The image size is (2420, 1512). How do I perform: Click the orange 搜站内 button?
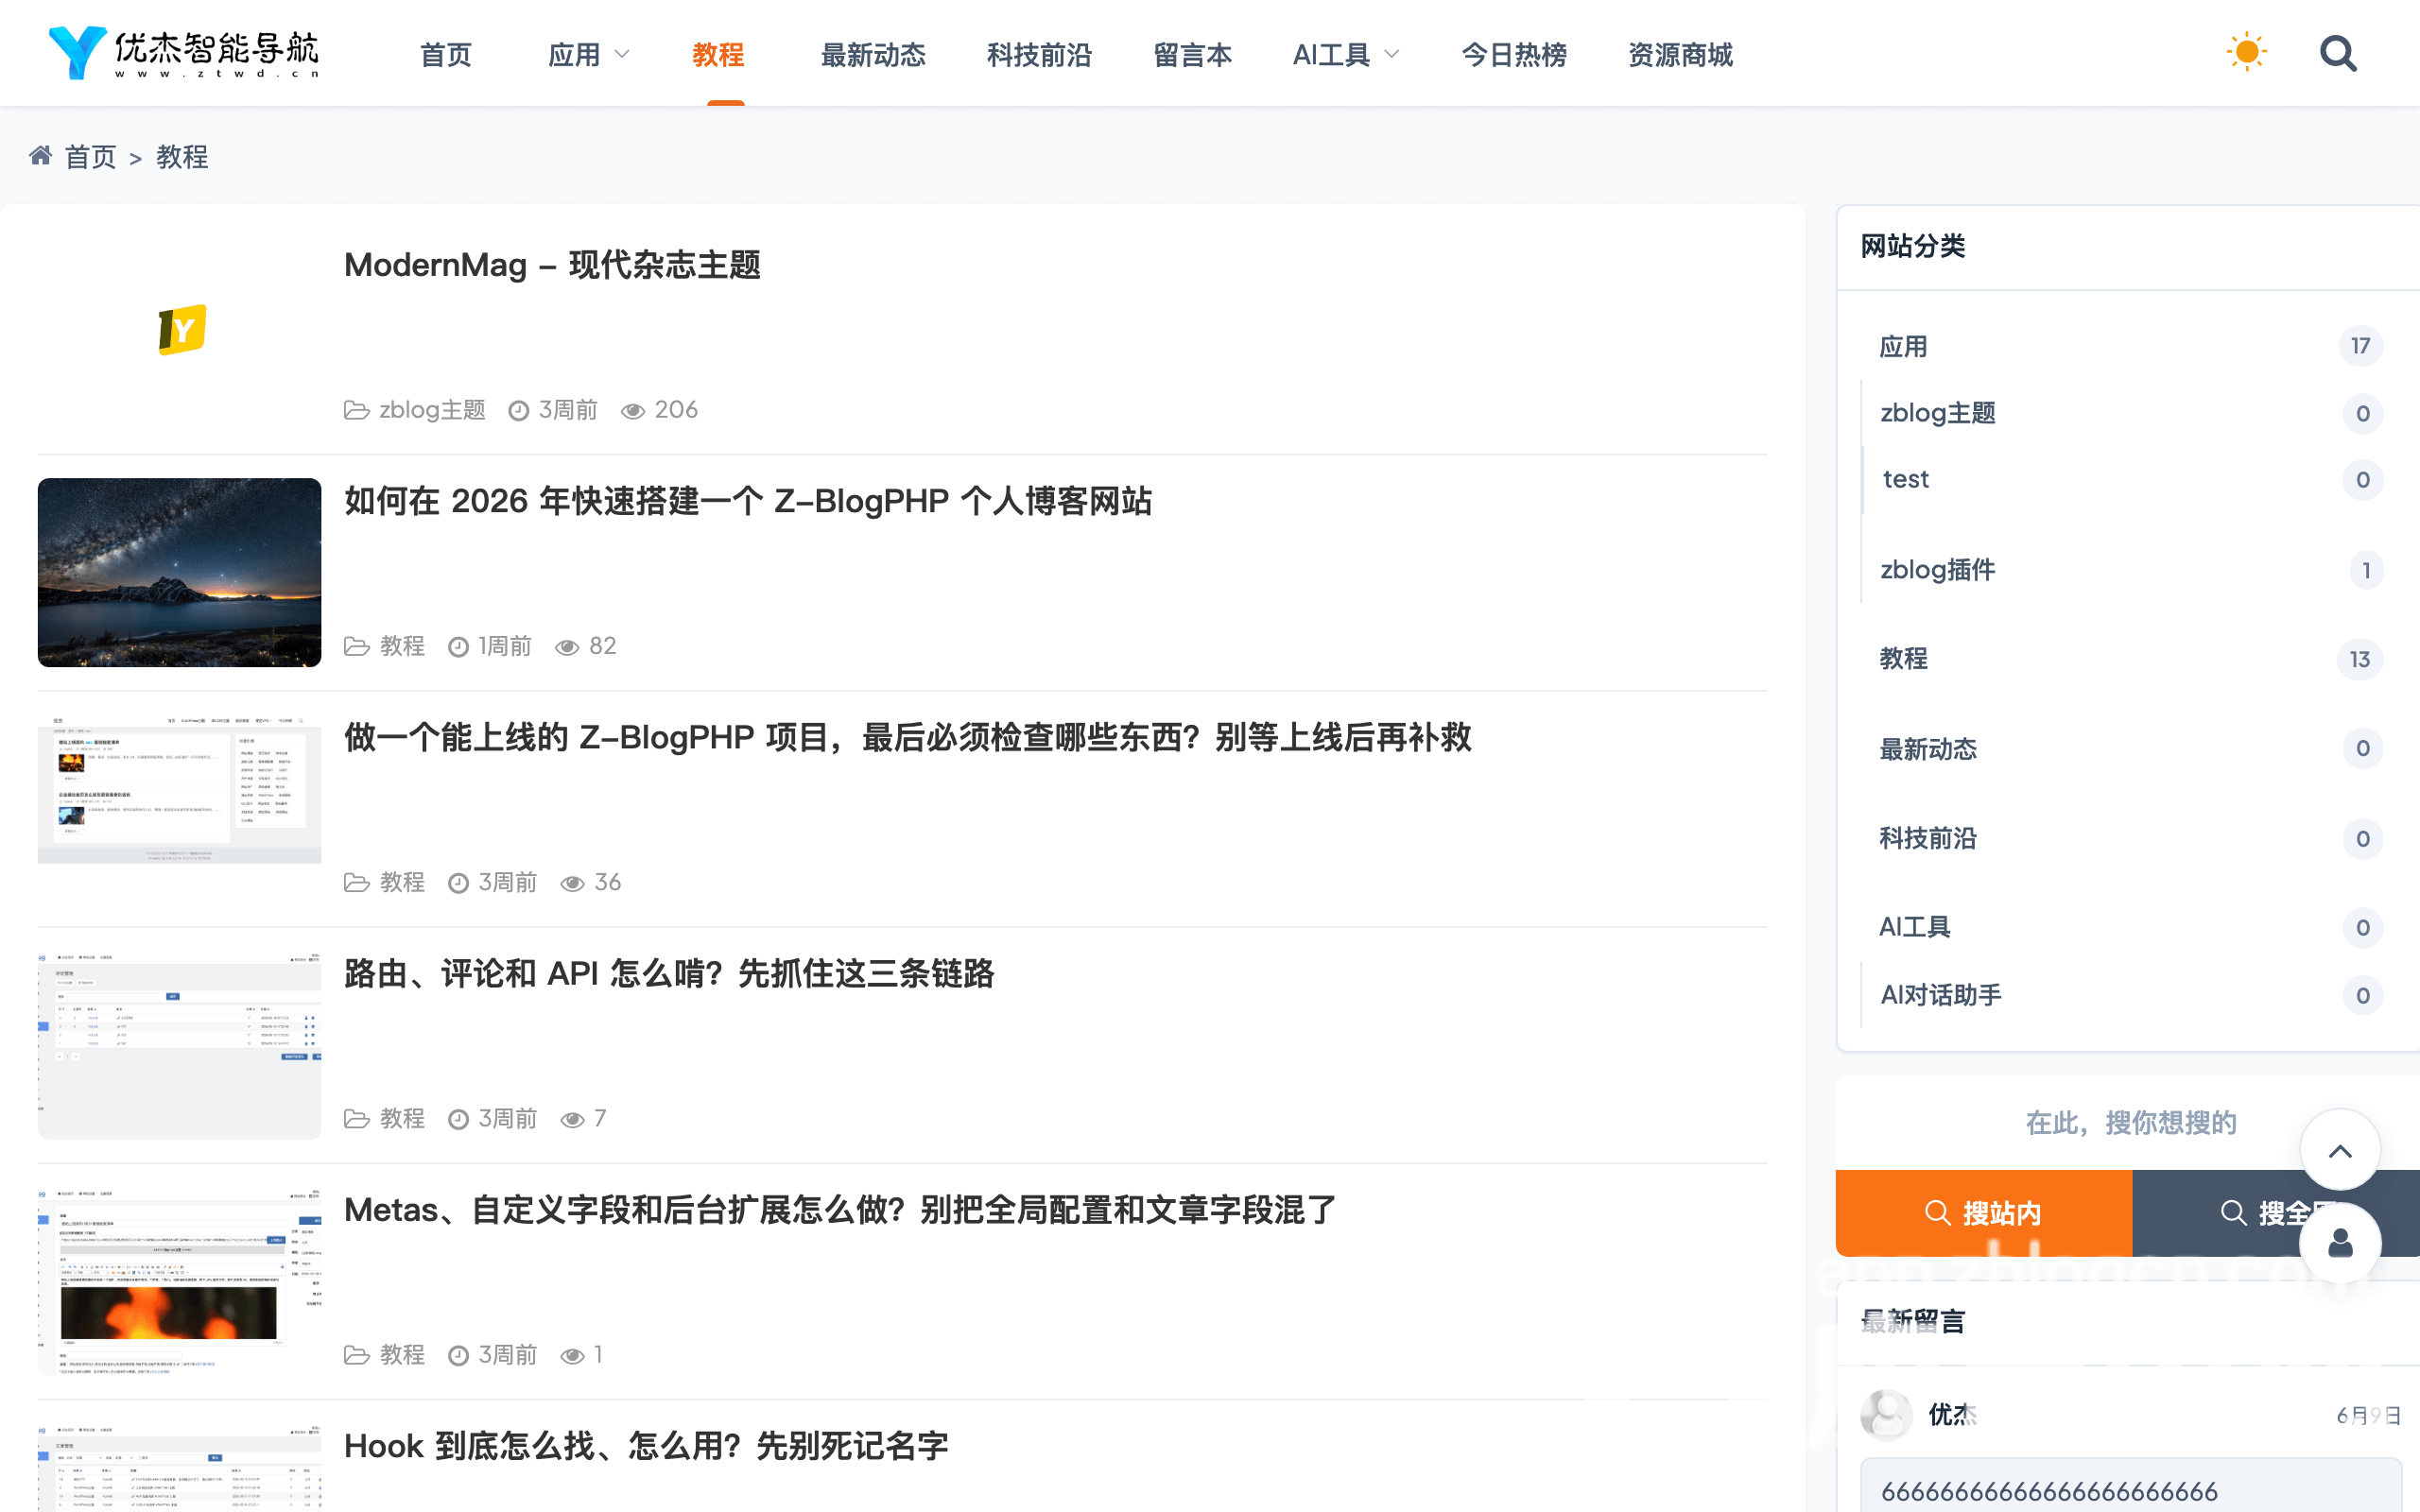click(x=1983, y=1213)
